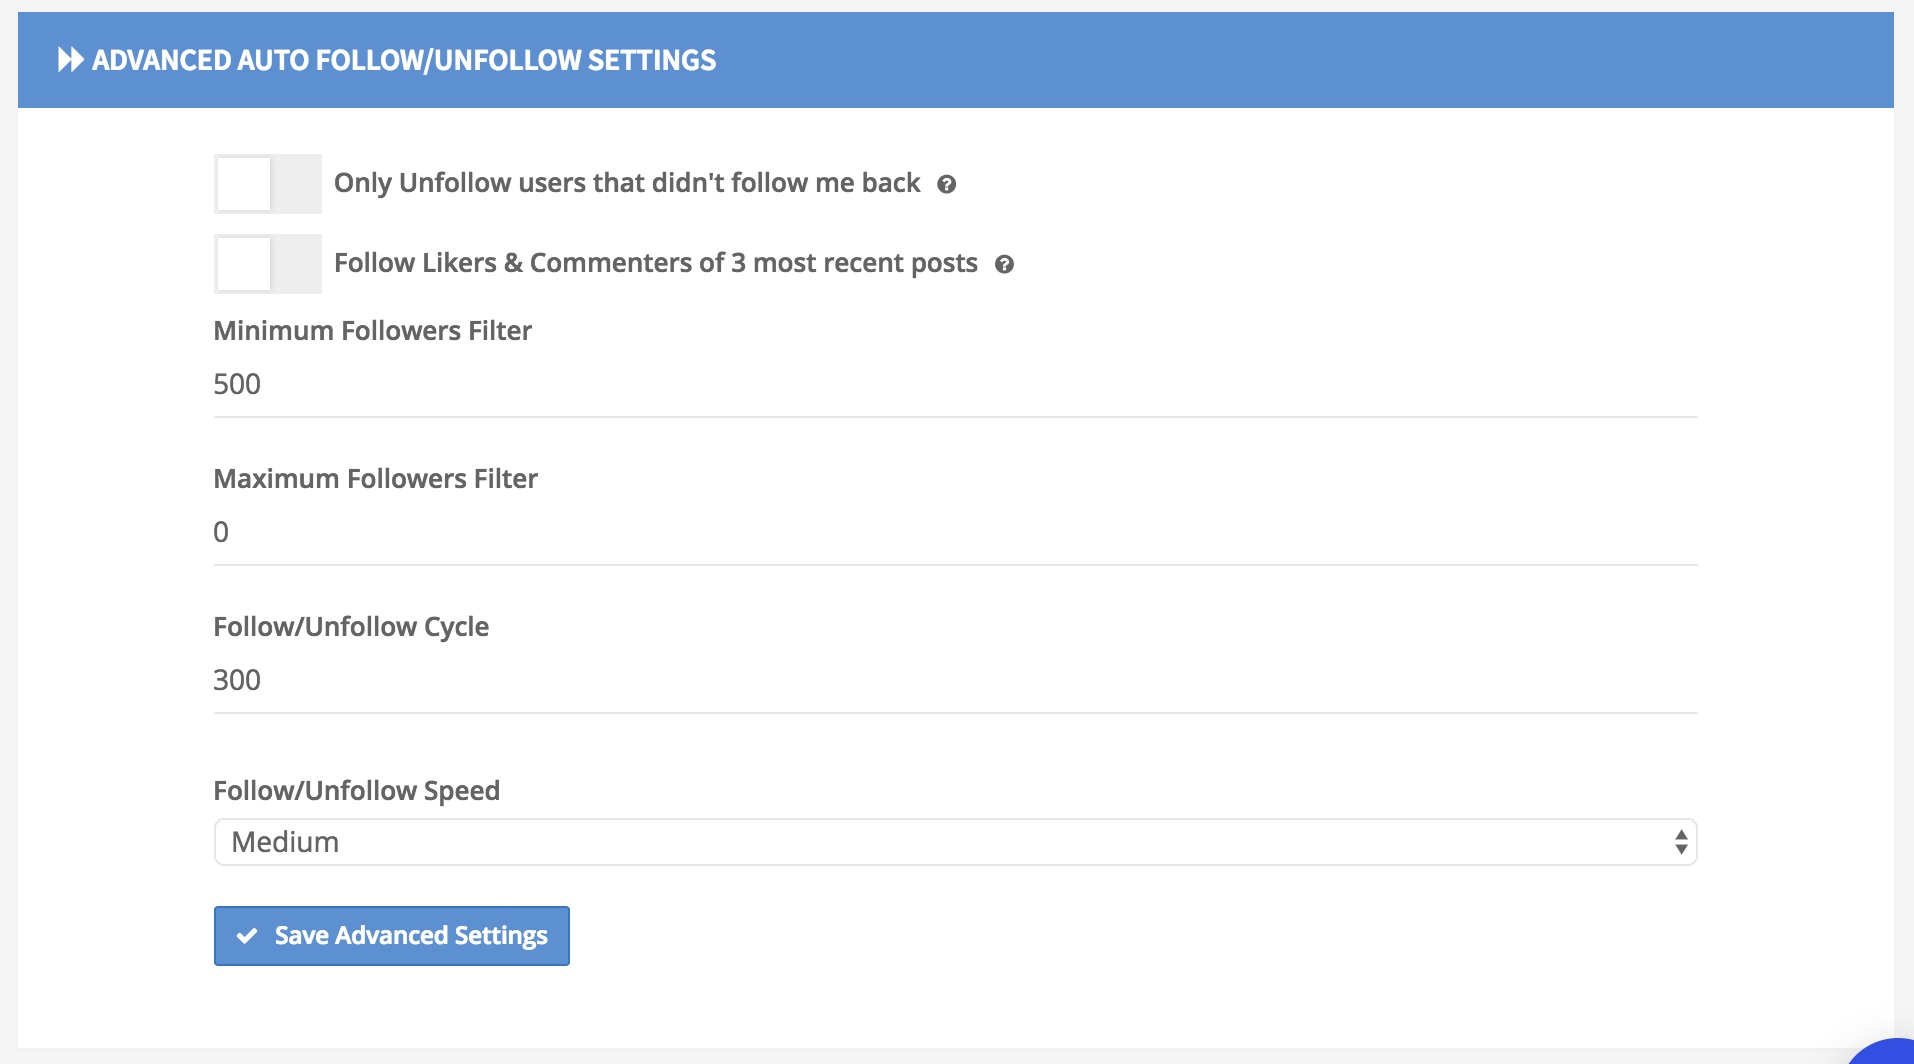Click the Maximum Followers Filter field

click(956, 532)
